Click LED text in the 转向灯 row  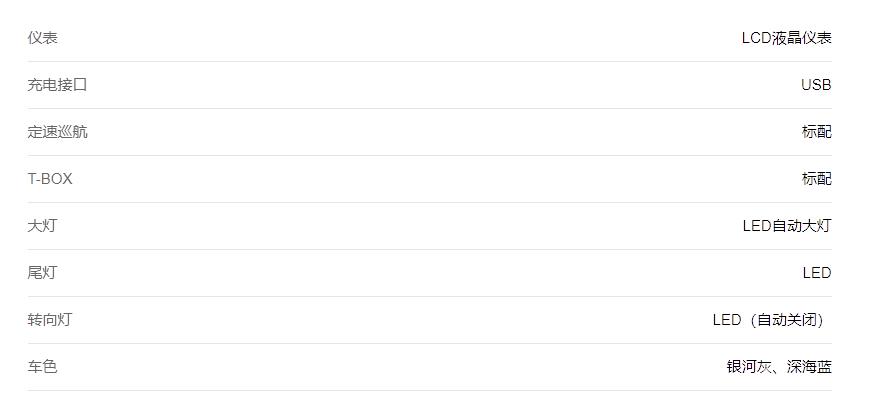[727, 320]
